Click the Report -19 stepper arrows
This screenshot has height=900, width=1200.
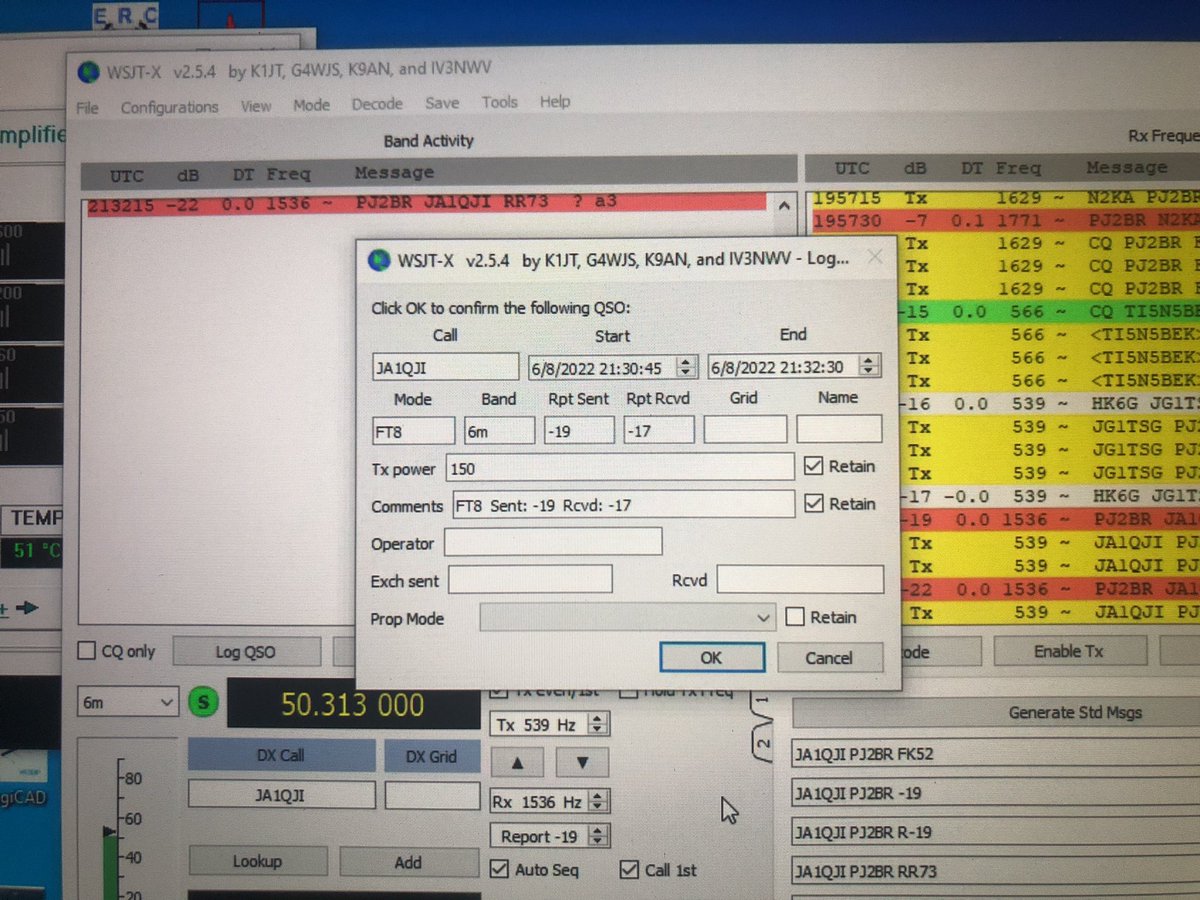click(x=598, y=837)
